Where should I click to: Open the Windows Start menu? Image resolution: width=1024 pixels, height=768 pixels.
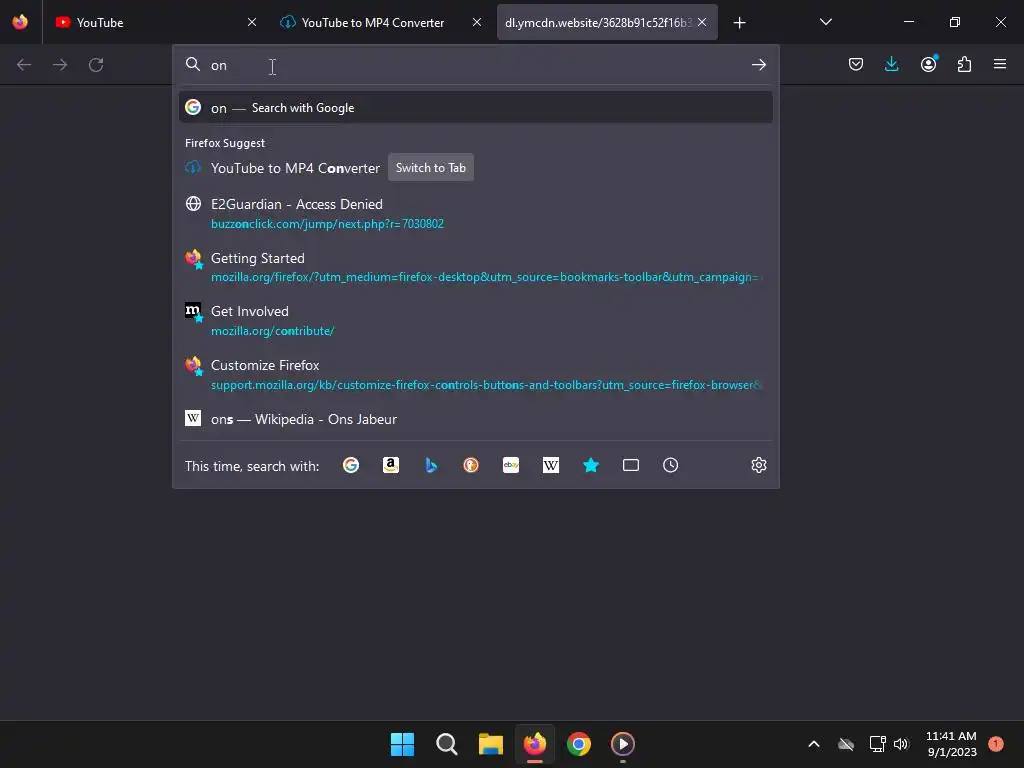(x=402, y=744)
